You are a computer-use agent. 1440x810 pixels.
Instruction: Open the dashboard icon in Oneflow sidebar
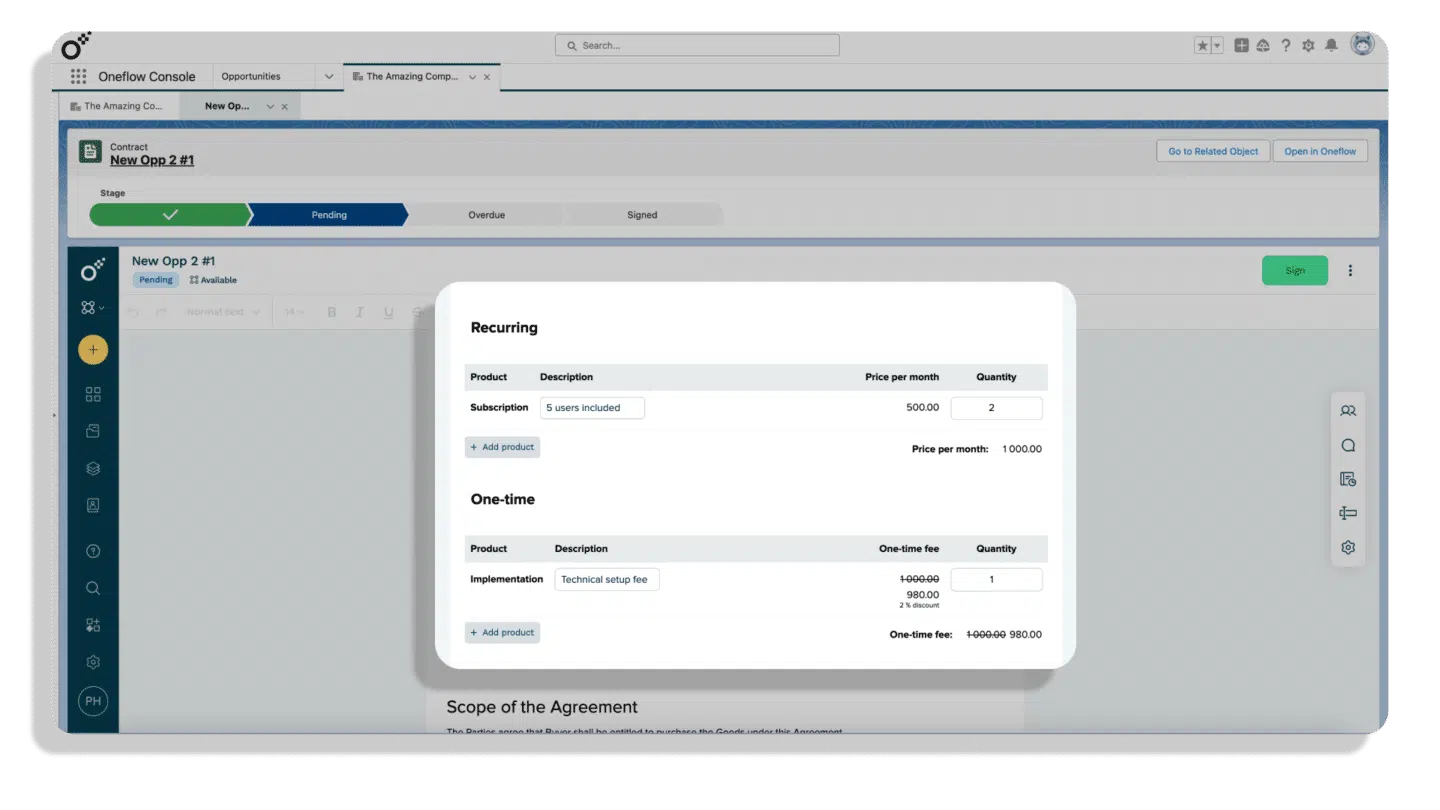93,395
